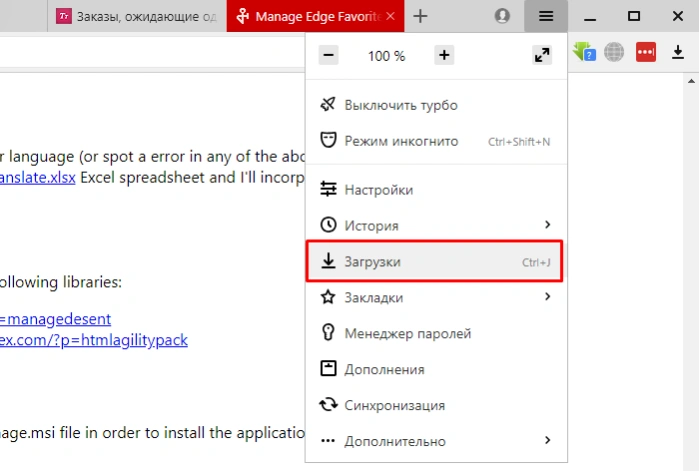Open a new tab with plus button
699x471 pixels.
[x=420, y=16]
